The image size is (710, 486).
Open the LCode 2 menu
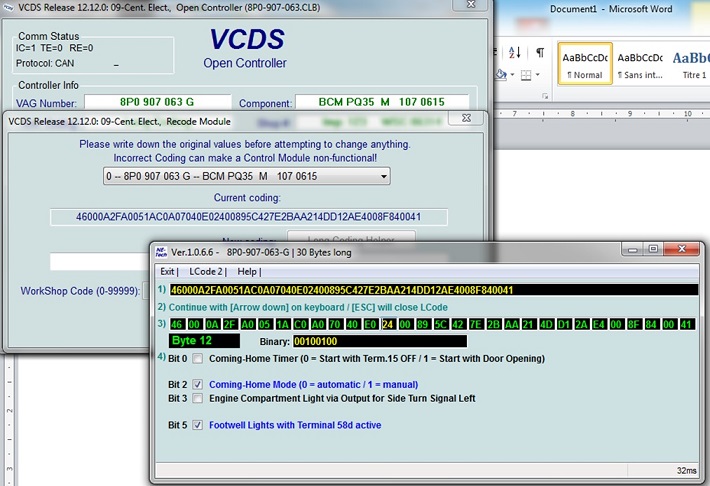tap(206, 271)
